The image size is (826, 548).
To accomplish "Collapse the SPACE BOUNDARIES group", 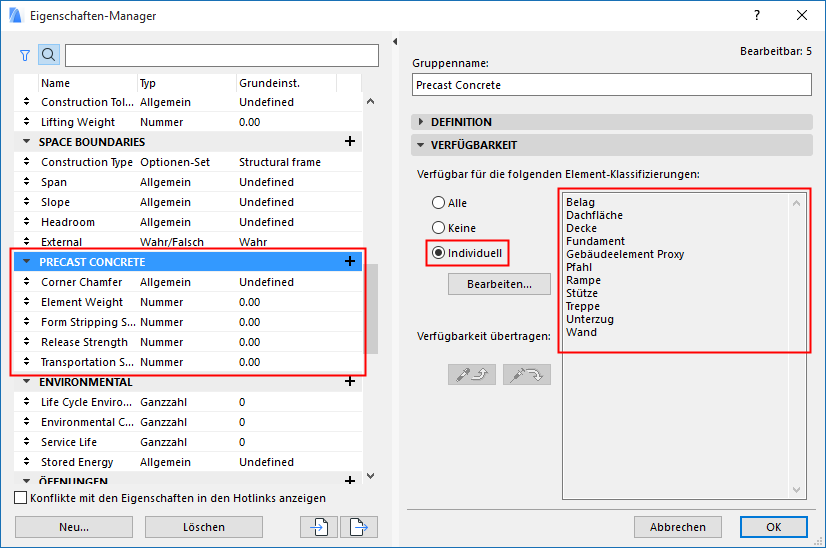I will pos(26,142).
